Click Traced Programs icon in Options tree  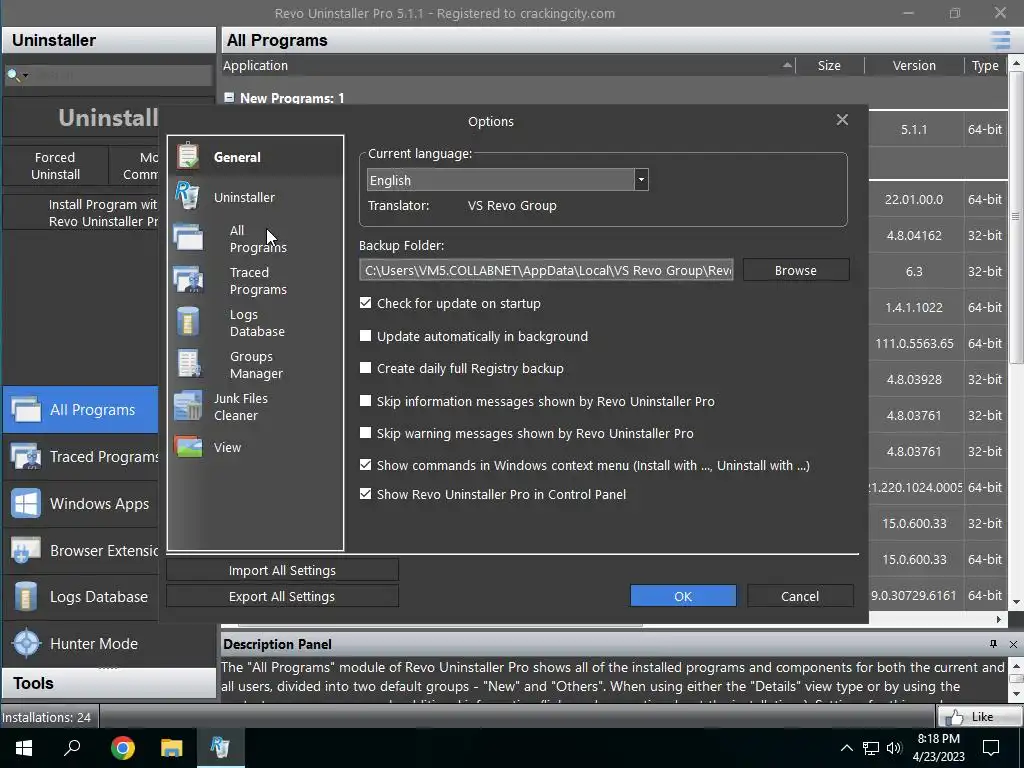point(189,280)
